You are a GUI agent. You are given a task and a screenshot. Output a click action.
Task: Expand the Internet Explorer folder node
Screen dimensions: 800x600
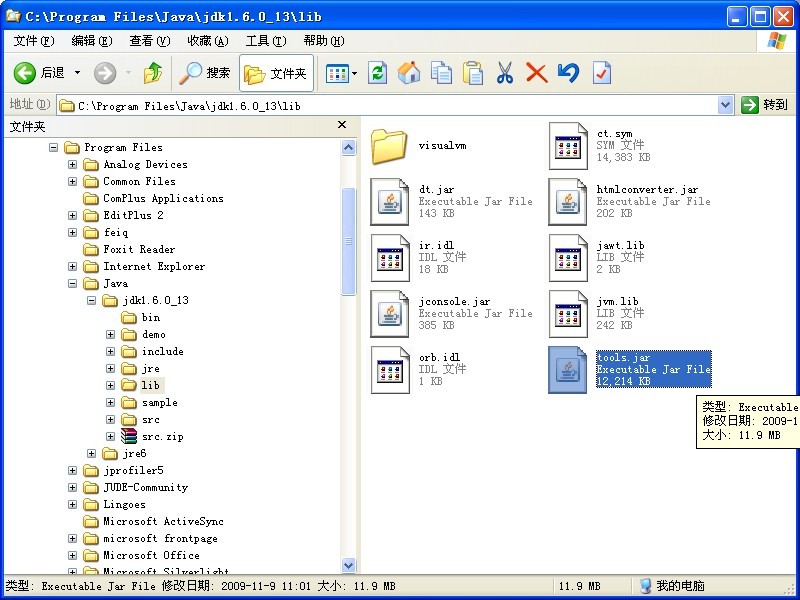tap(72, 266)
